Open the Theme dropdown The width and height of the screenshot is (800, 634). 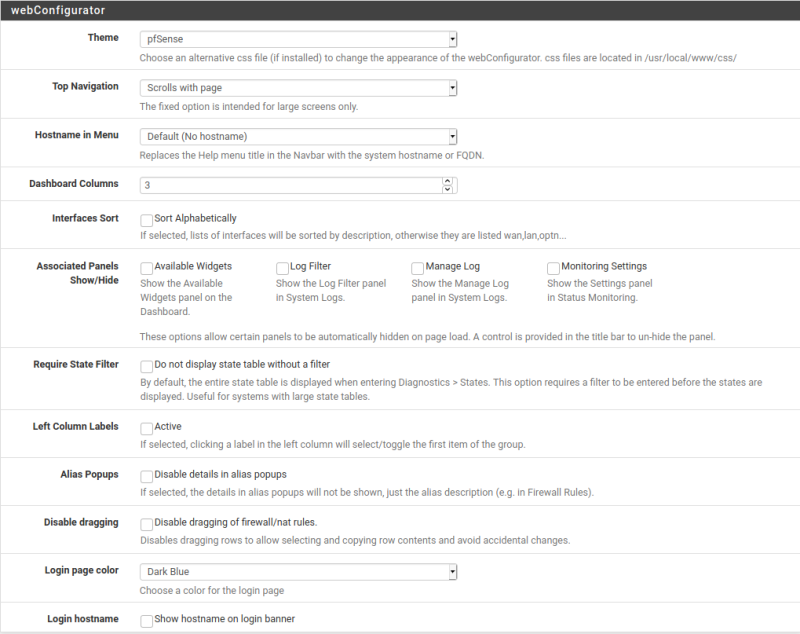pos(298,39)
